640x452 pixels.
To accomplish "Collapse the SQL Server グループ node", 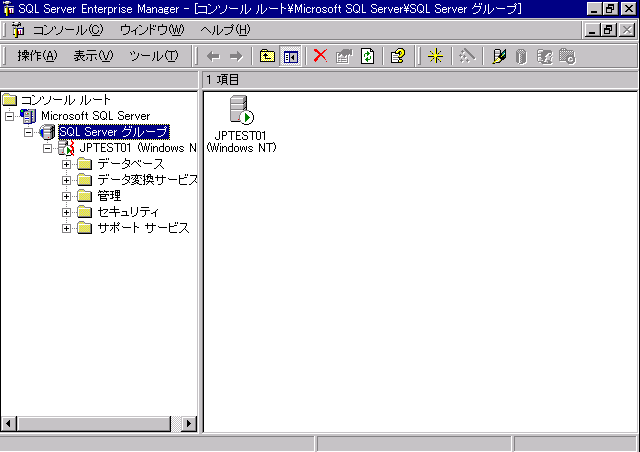I will (x=28, y=132).
